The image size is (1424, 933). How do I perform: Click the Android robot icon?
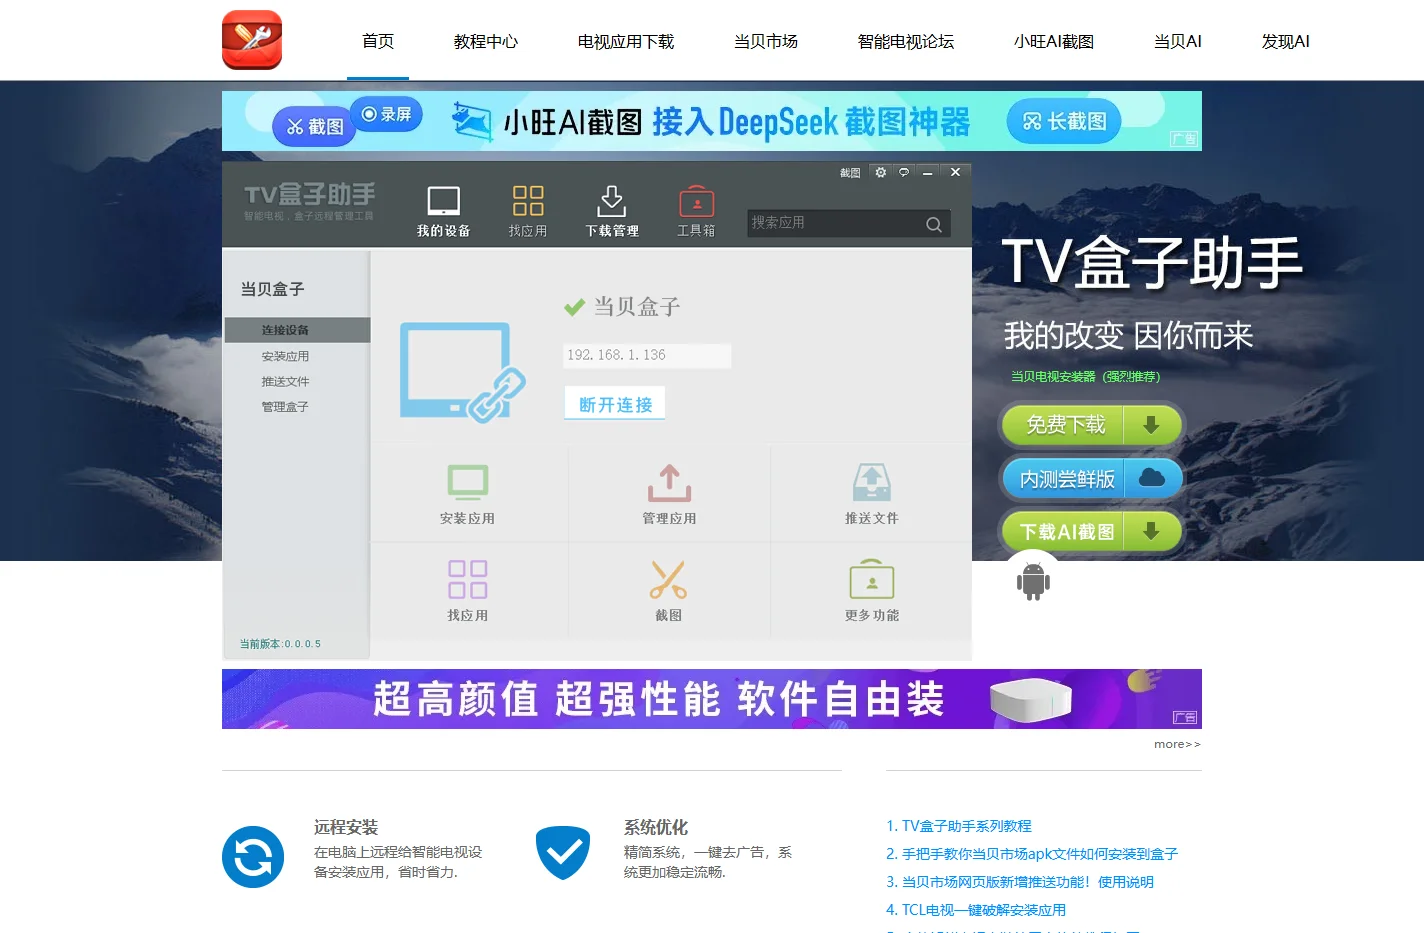[x=1033, y=581]
